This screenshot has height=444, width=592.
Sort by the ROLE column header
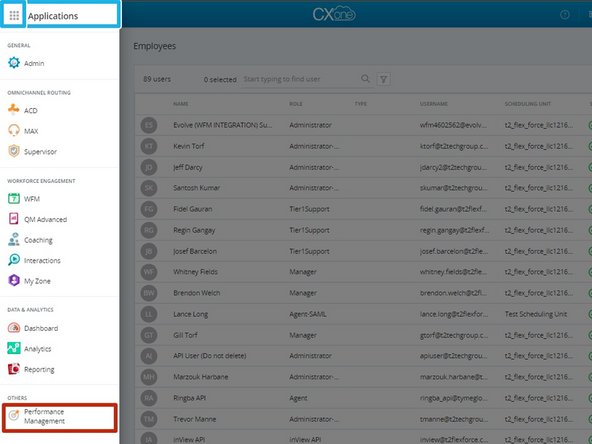(x=296, y=104)
